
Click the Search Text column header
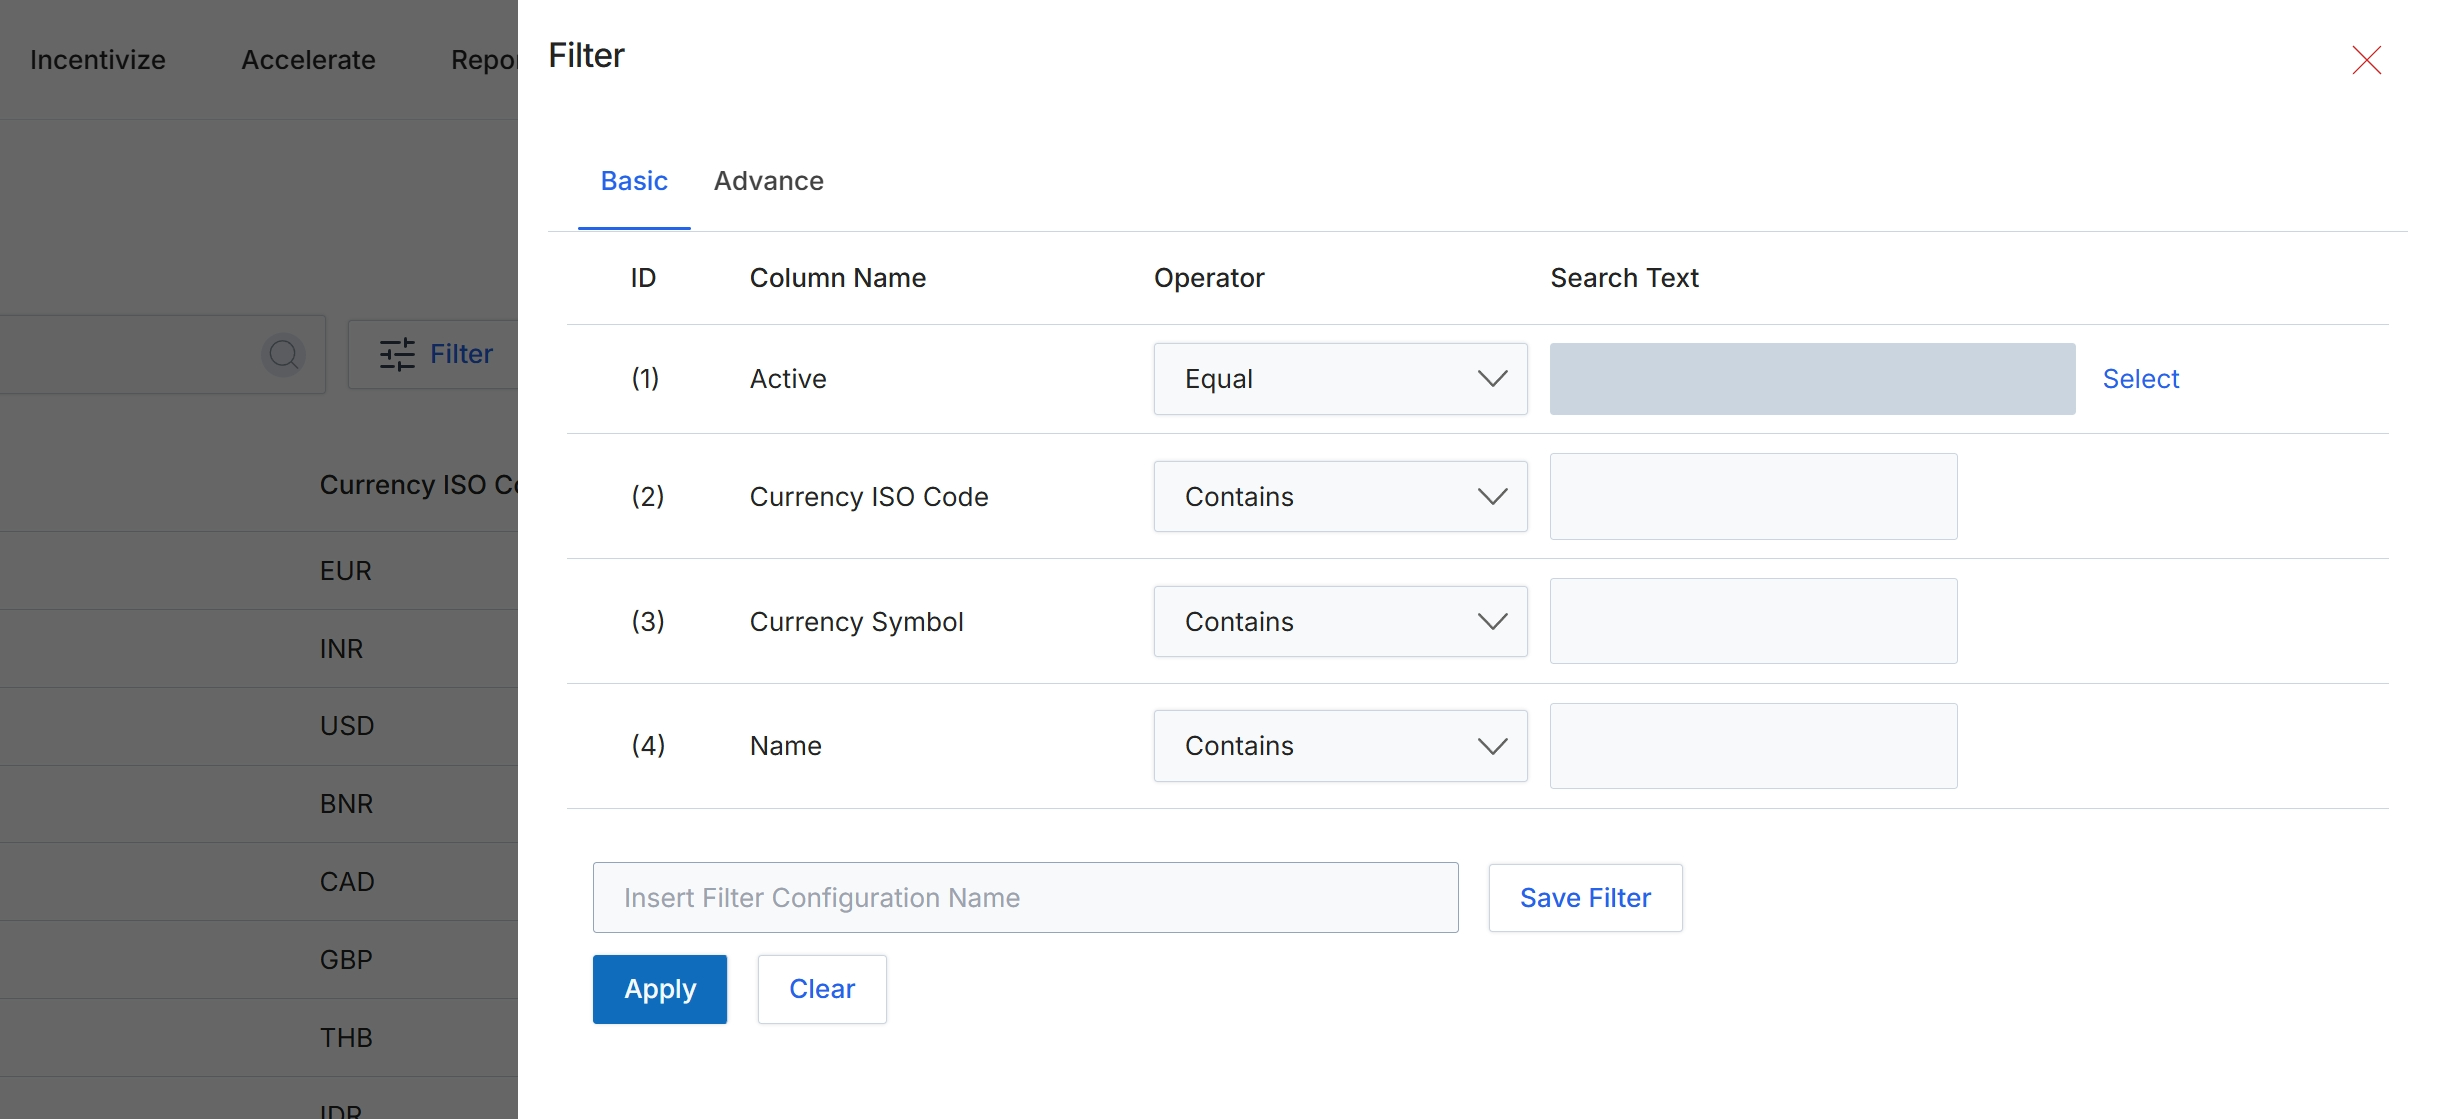(x=1624, y=278)
